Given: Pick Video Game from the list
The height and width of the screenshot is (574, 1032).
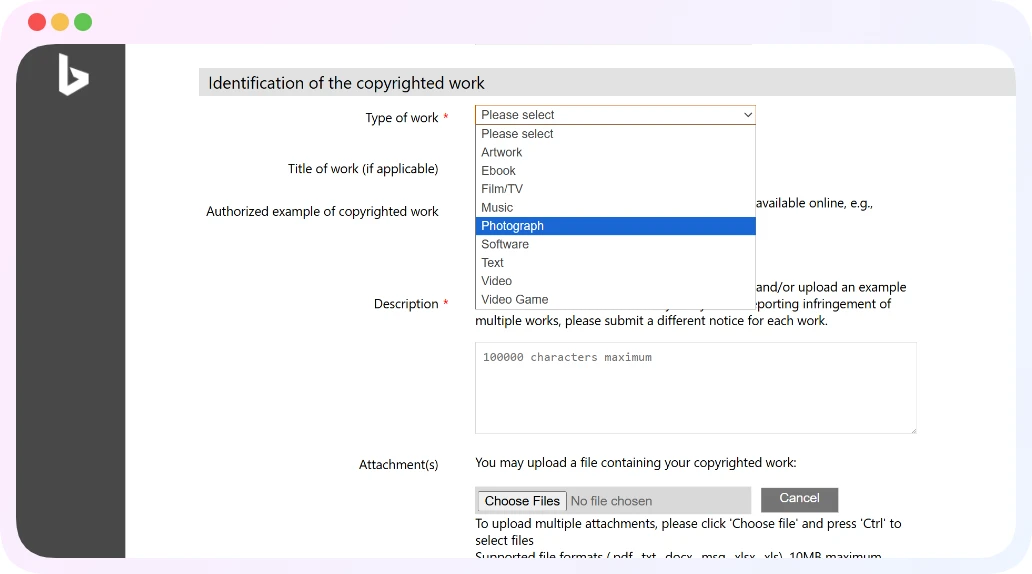Looking at the screenshot, I should (x=615, y=300).
